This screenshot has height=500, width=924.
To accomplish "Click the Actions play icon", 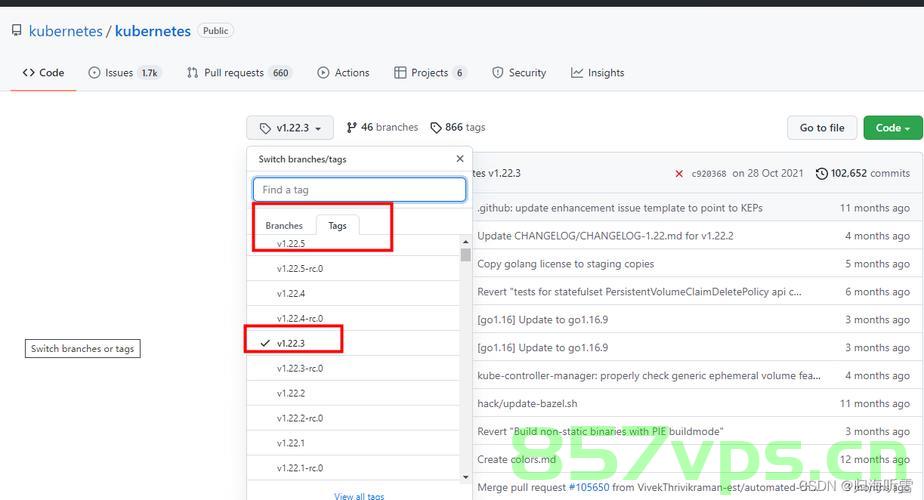I will click(x=323, y=73).
